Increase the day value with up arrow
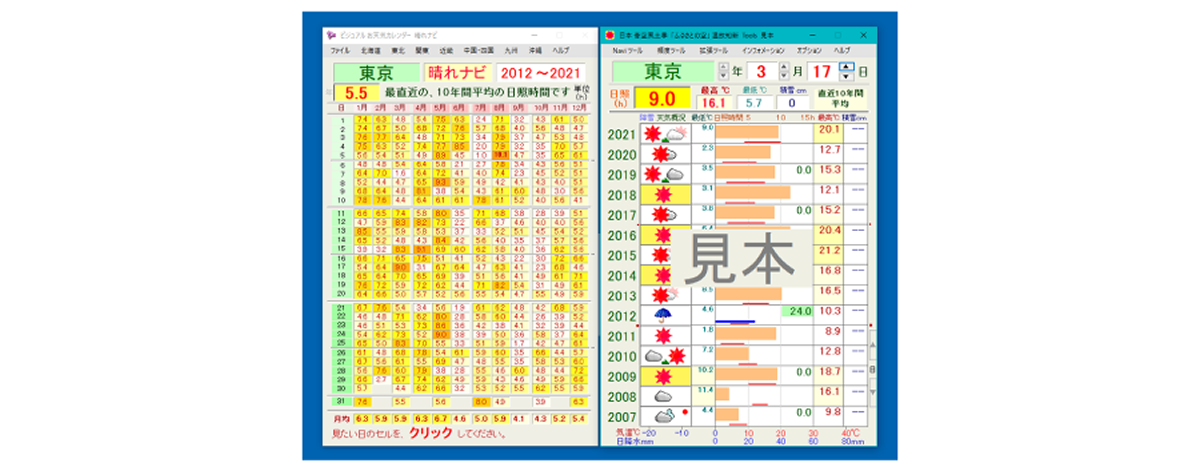The image size is (1200, 471). click(847, 67)
